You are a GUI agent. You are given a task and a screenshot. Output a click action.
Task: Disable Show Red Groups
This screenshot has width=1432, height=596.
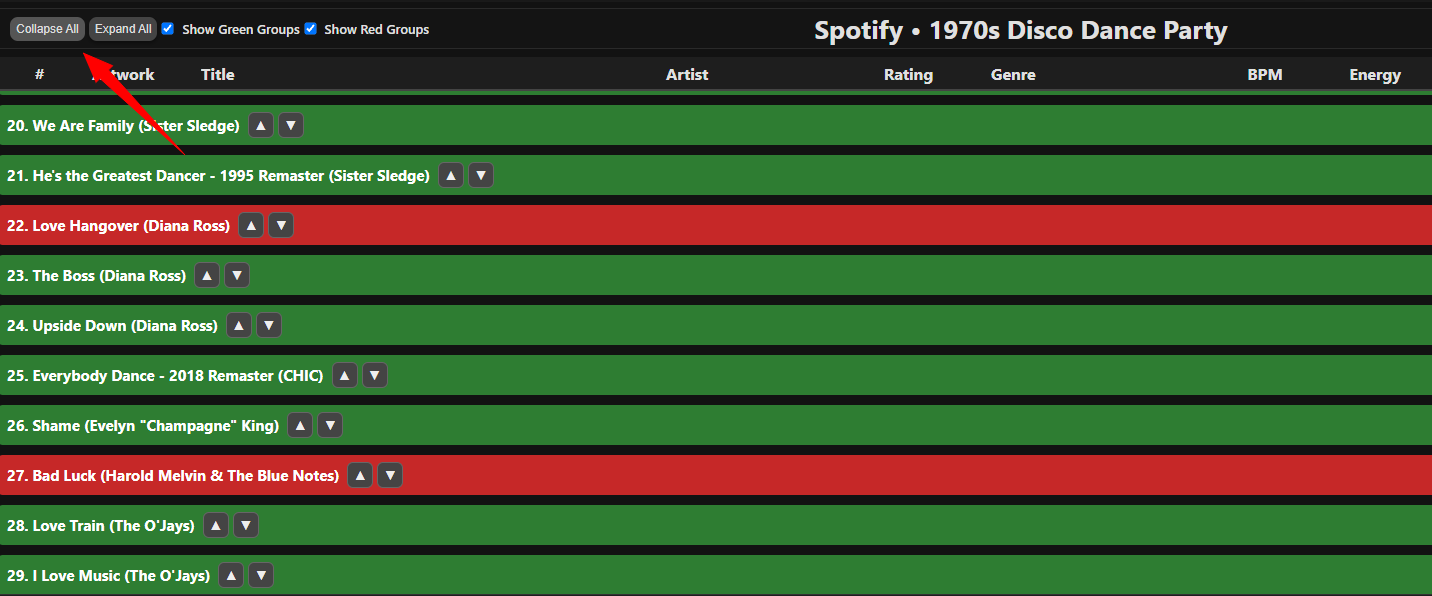pyautogui.click(x=310, y=29)
